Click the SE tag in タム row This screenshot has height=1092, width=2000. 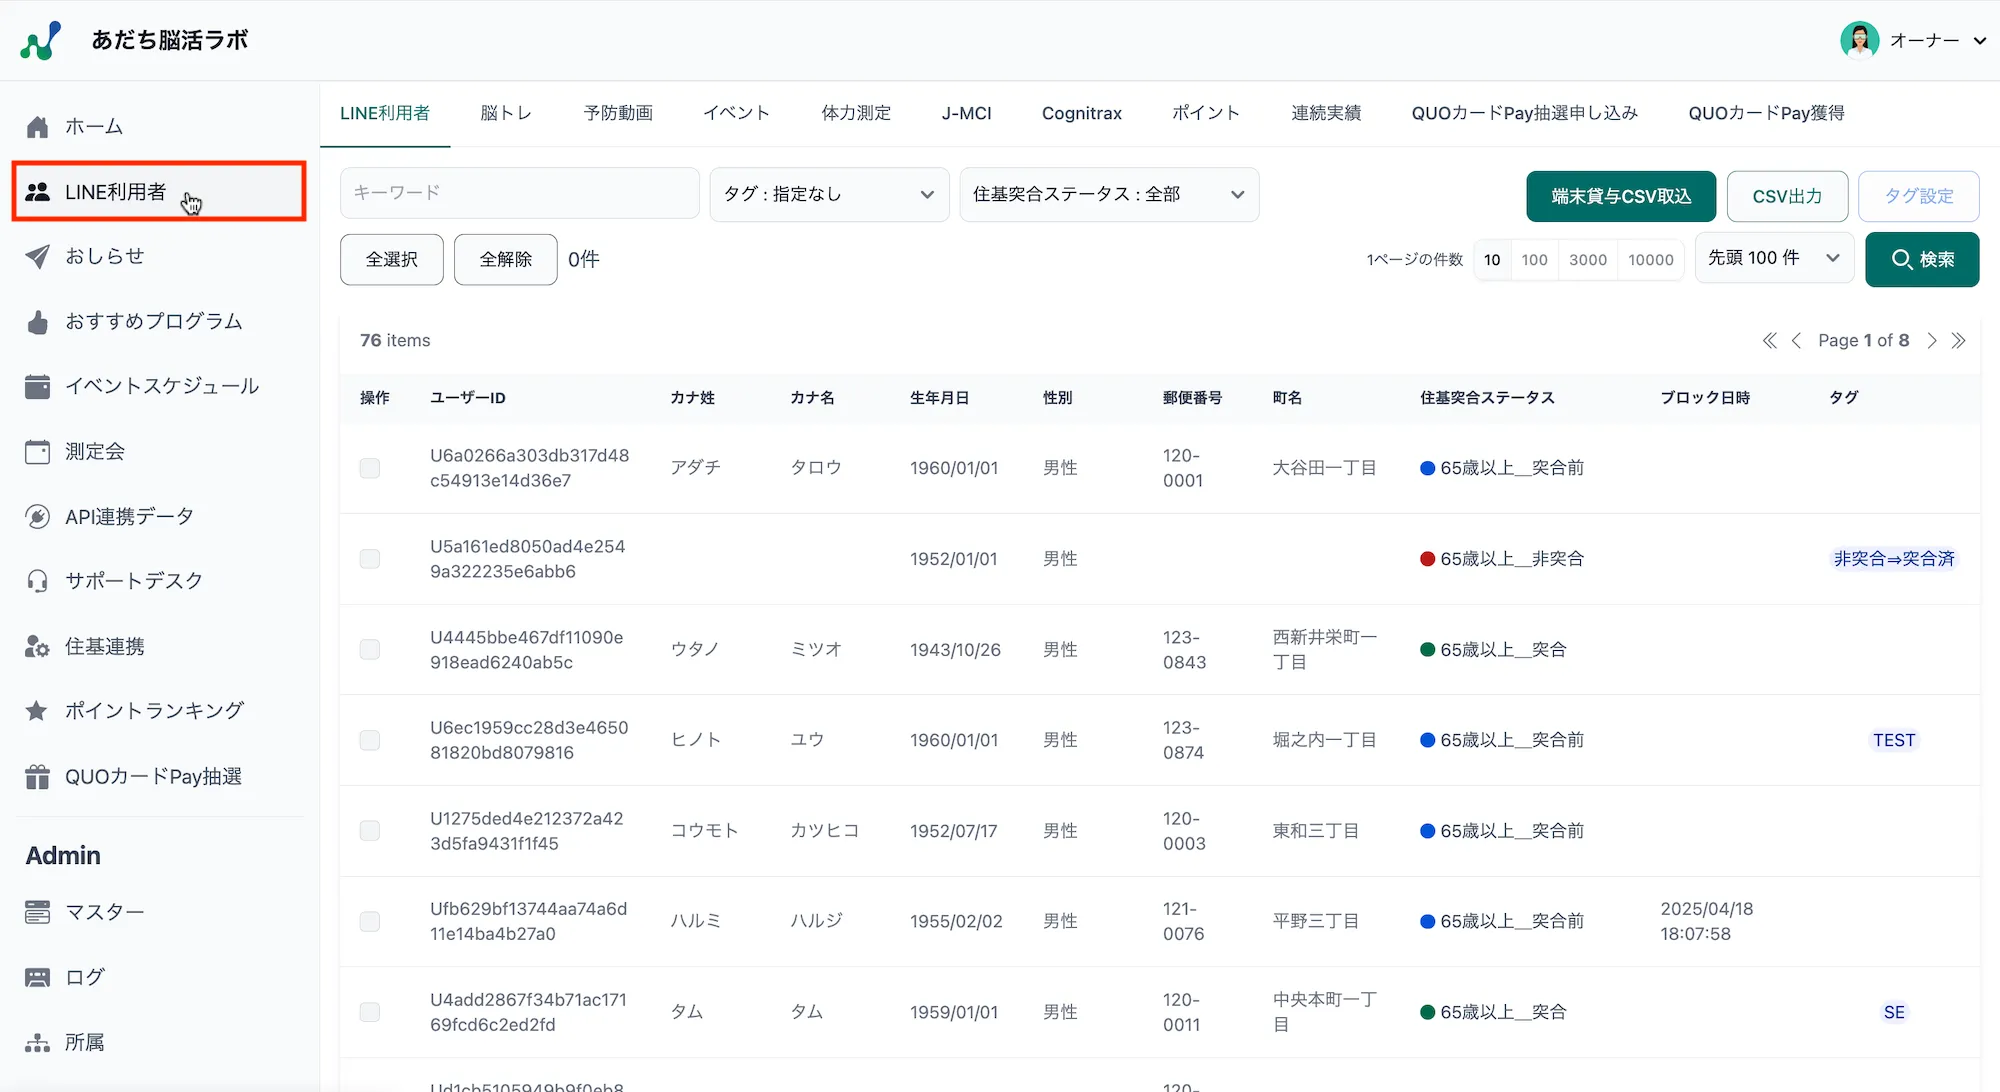point(1894,1012)
